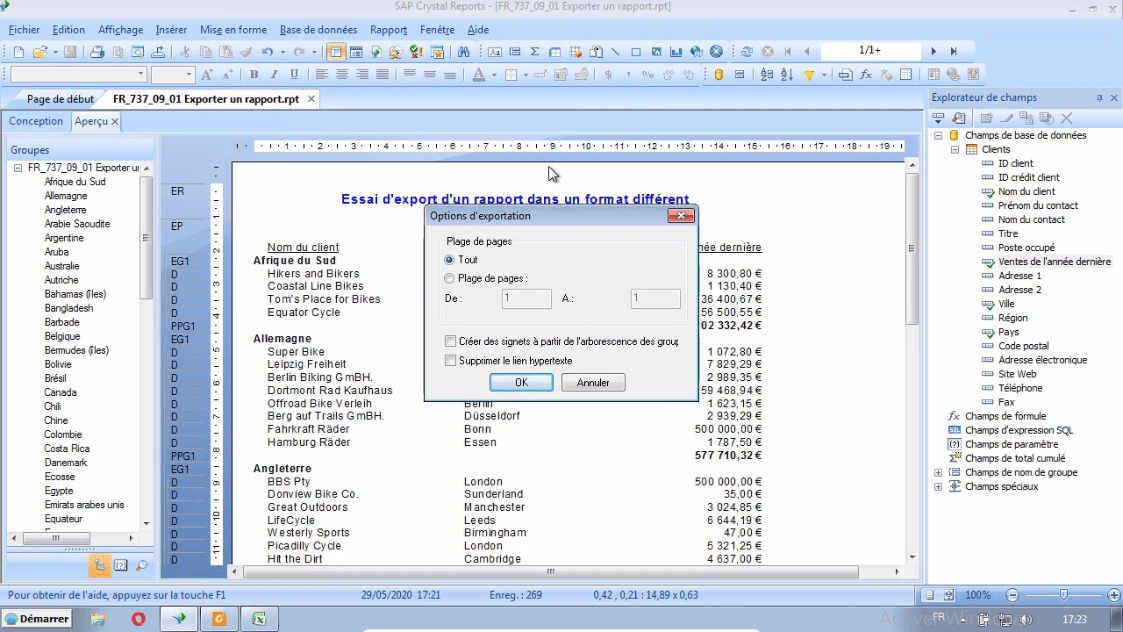Screen dimensions: 1123x632
Task: Click the 'Annuler' button
Action: point(593,383)
